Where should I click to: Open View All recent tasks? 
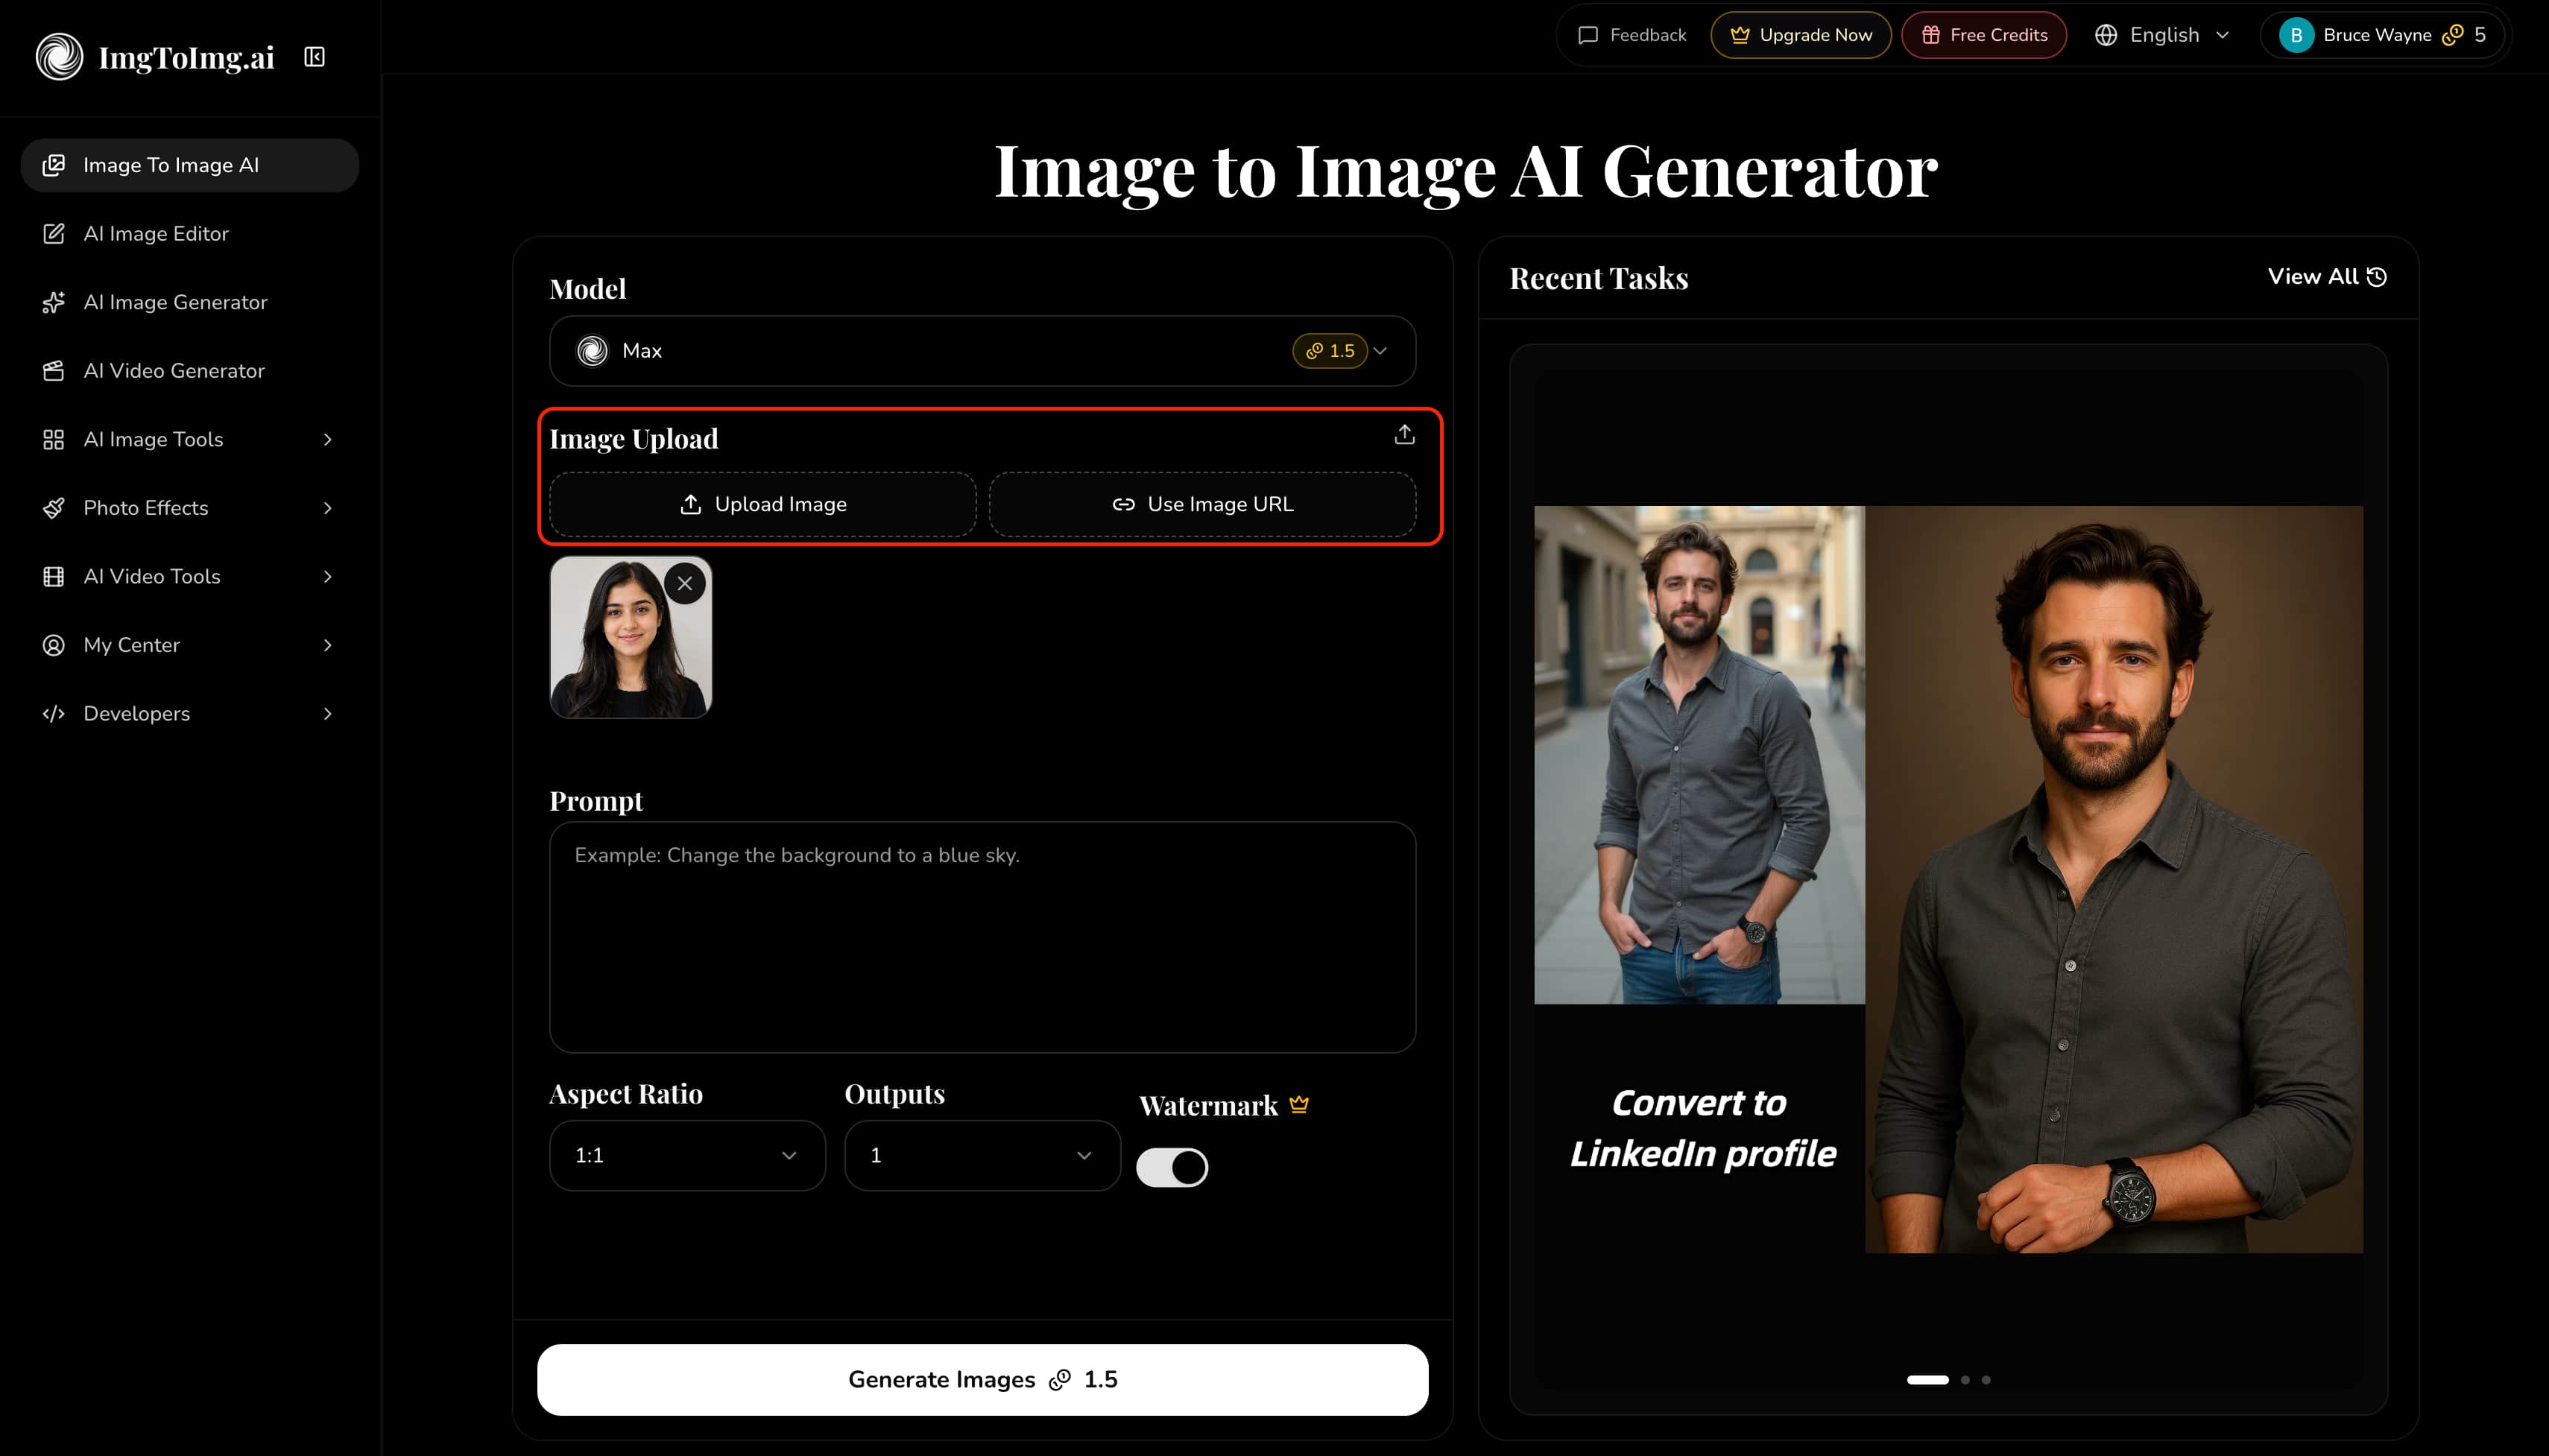pyautogui.click(x=2327, y=277)
